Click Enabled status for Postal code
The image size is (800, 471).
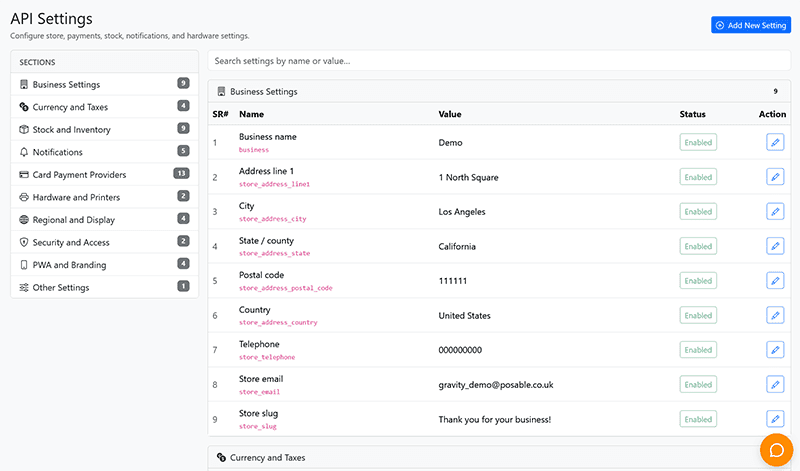pyautogui.click(x=698, y=281)
